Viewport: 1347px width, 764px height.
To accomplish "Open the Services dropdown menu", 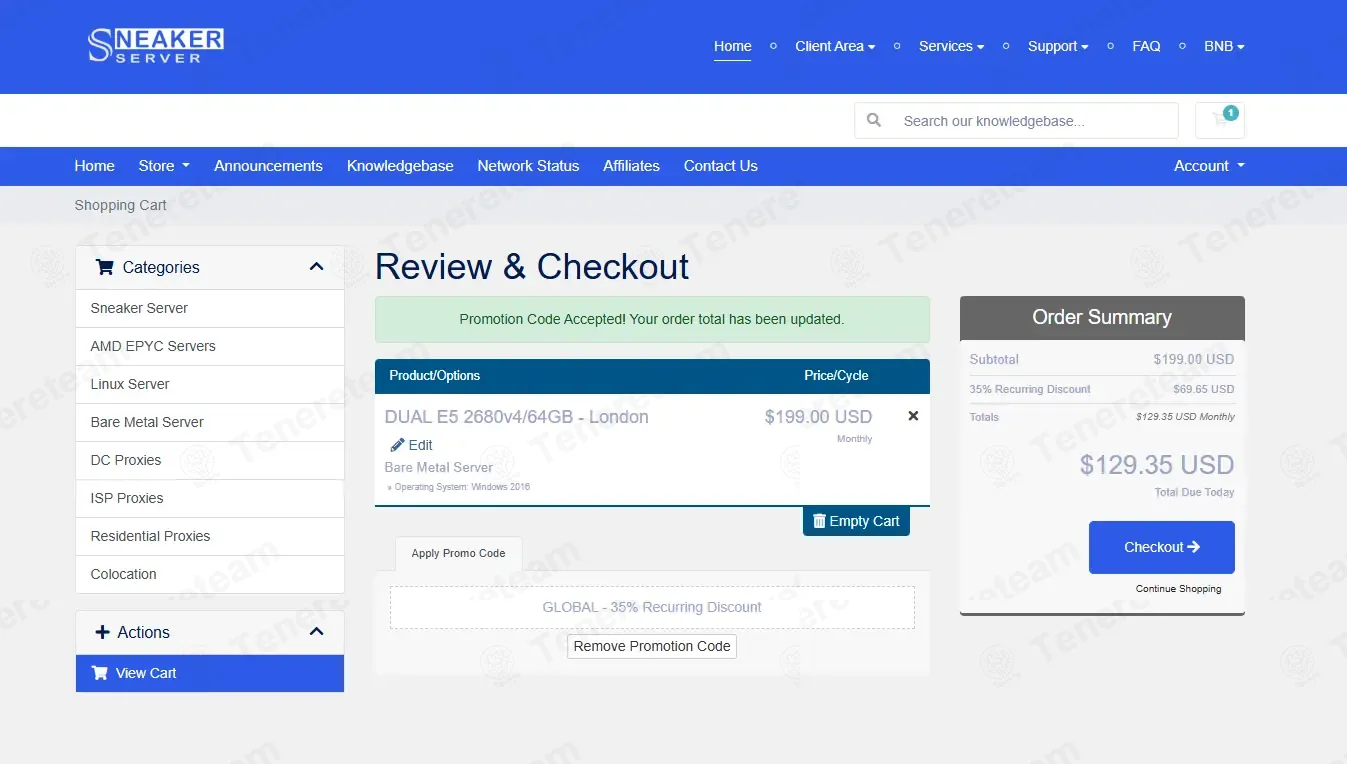I will coord(951,46).
